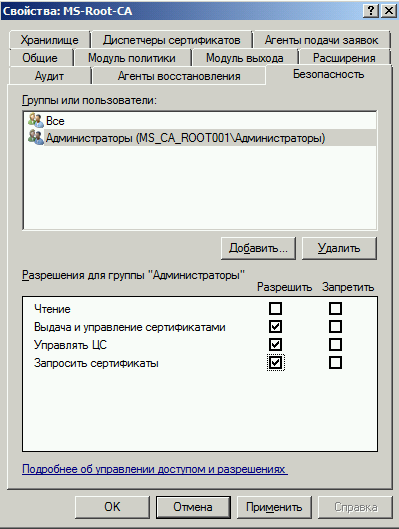Open the Модуль политики tab
399x529 pixels.
click(x=132, y=58)
